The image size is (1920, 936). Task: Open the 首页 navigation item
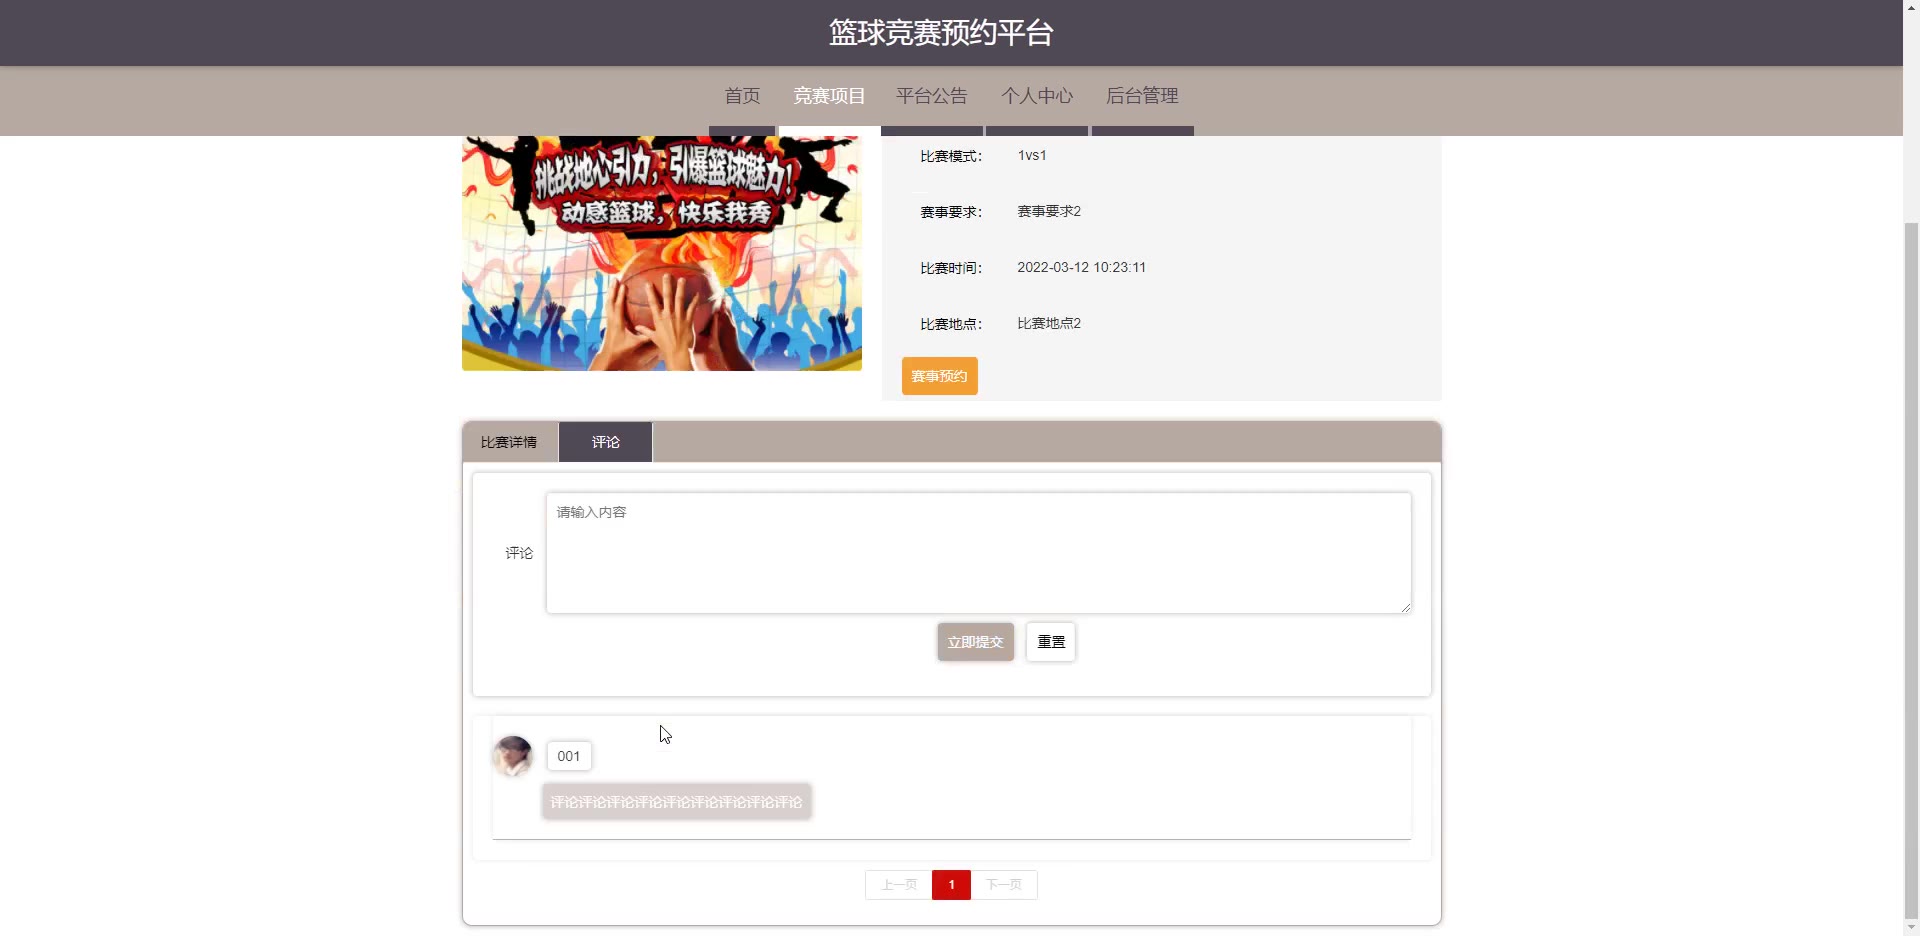point(742,96)
